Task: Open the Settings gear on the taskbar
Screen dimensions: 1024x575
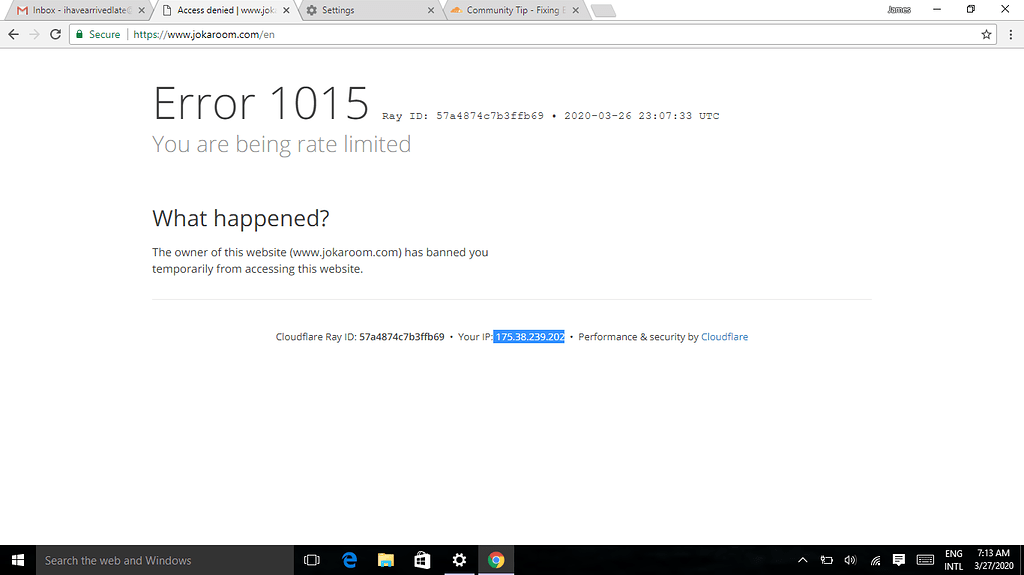Action: coord(459,560)
